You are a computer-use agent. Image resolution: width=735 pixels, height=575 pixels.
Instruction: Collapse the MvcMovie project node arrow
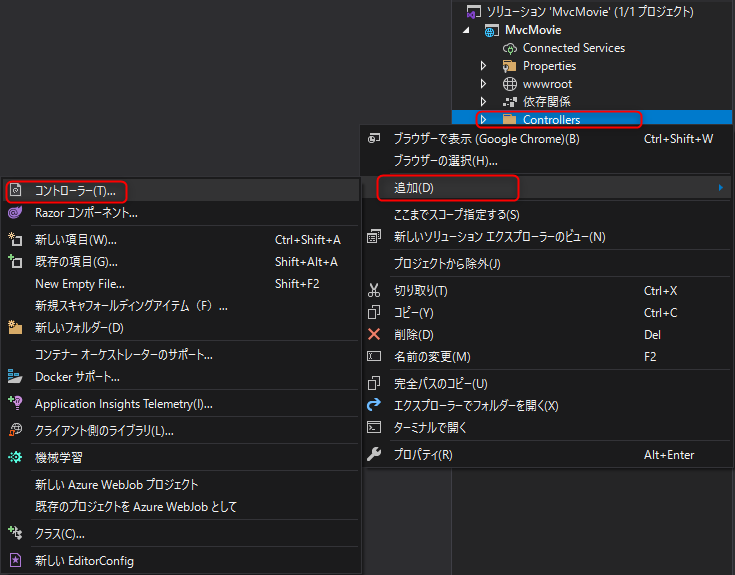click(x=466, y=30)
